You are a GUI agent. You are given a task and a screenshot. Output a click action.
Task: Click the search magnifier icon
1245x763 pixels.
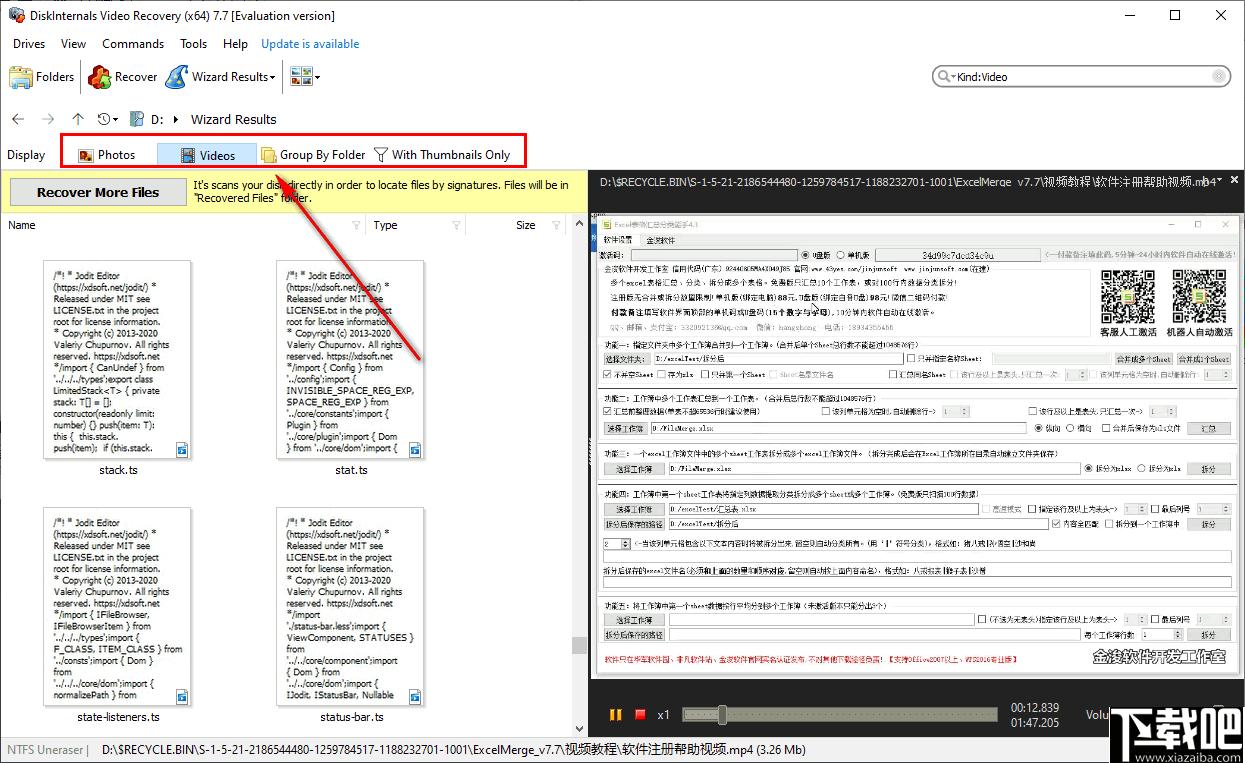coord(945,76)
